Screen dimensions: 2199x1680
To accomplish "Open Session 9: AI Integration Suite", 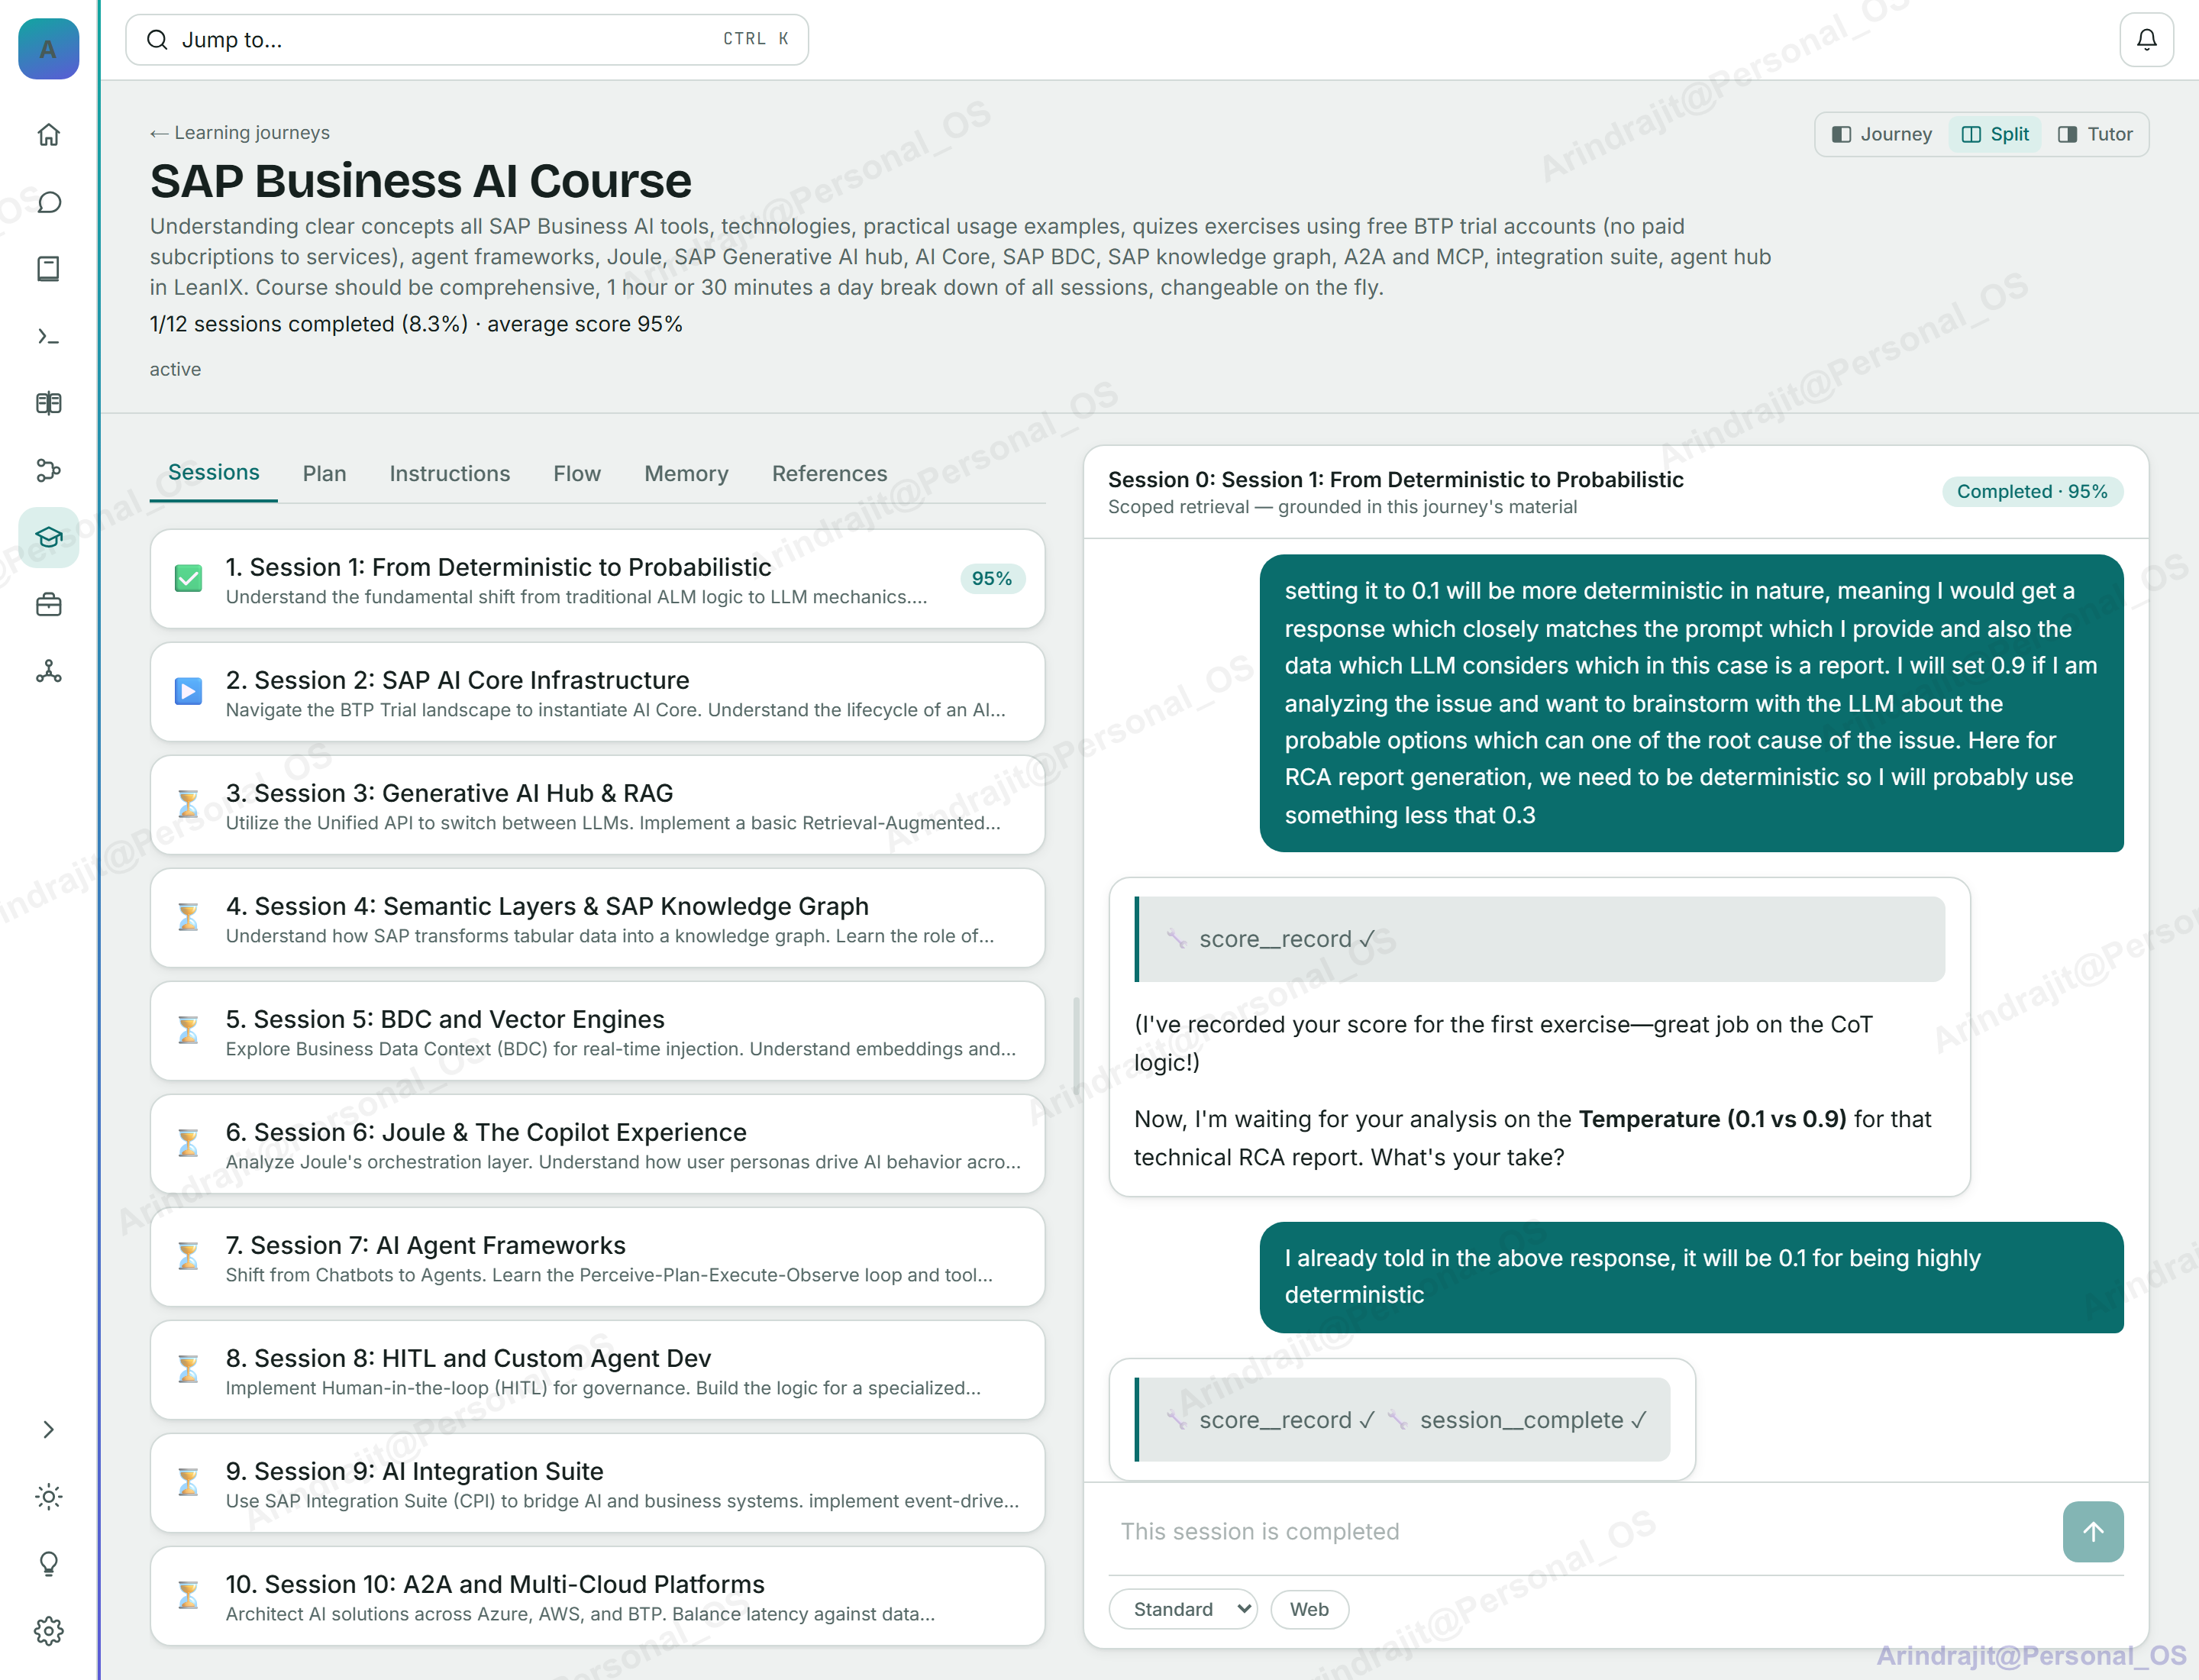I will 597,1483.
